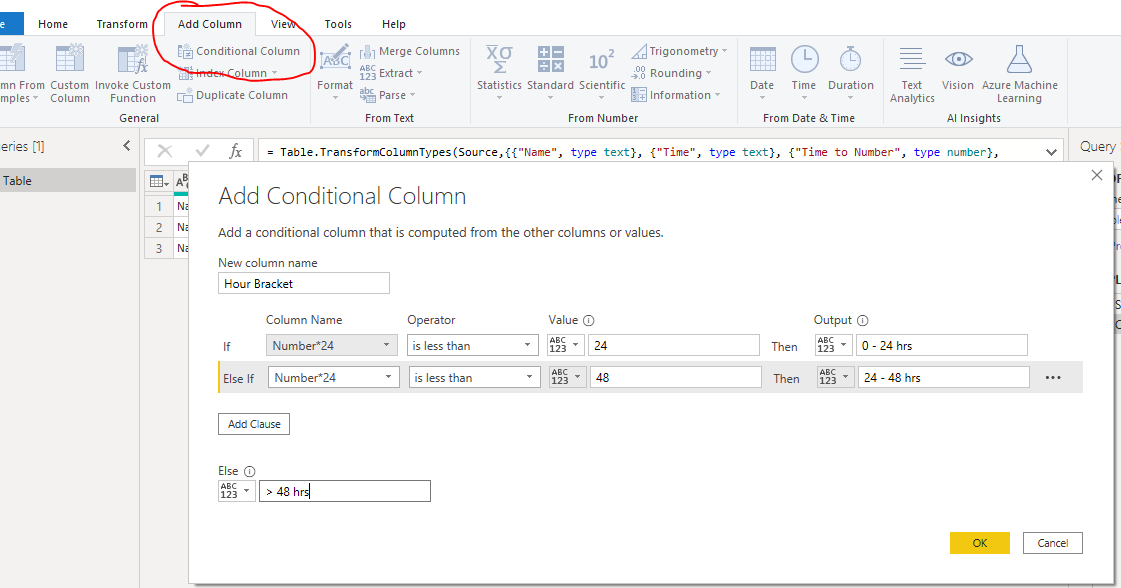Click the New column name field

point(304,283)
